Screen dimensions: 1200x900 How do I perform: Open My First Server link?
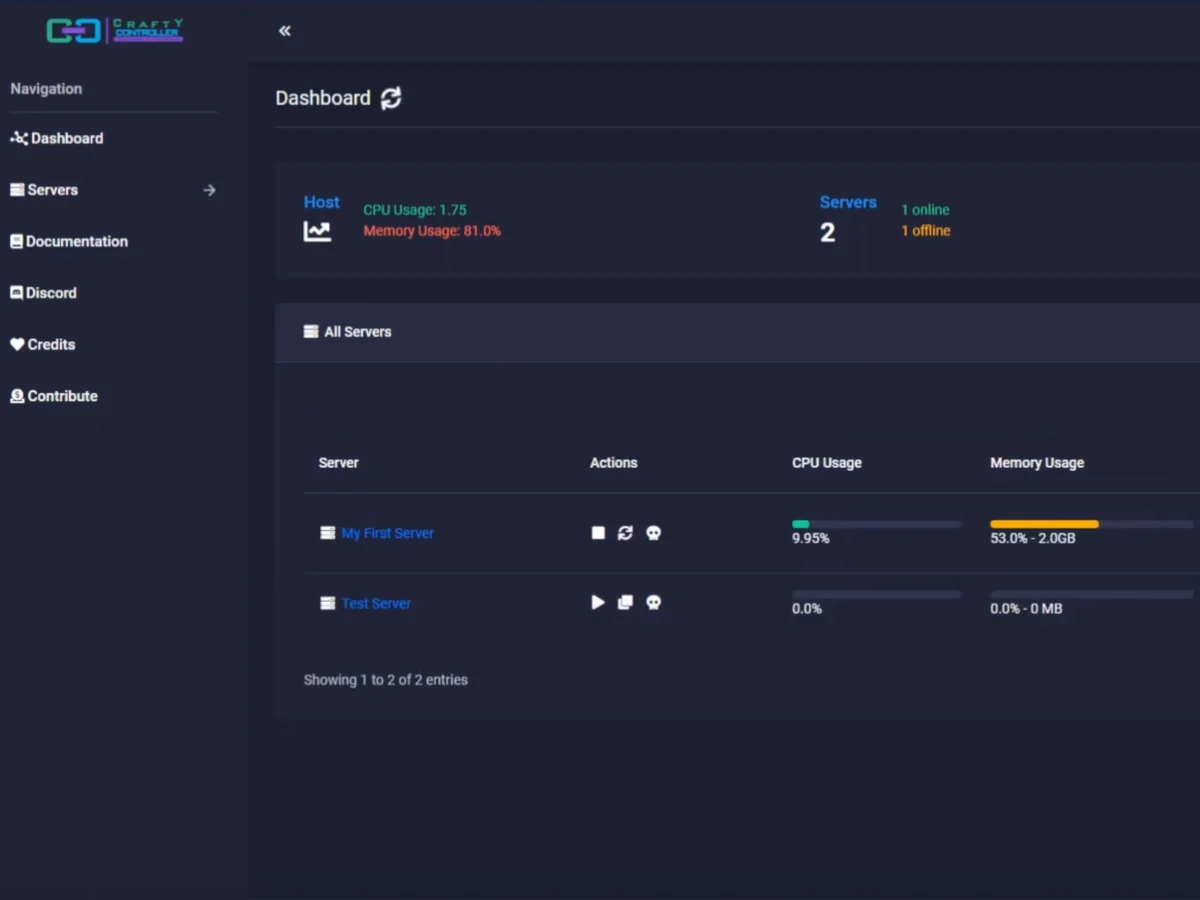pyautogui.click(x=388, y=533)
